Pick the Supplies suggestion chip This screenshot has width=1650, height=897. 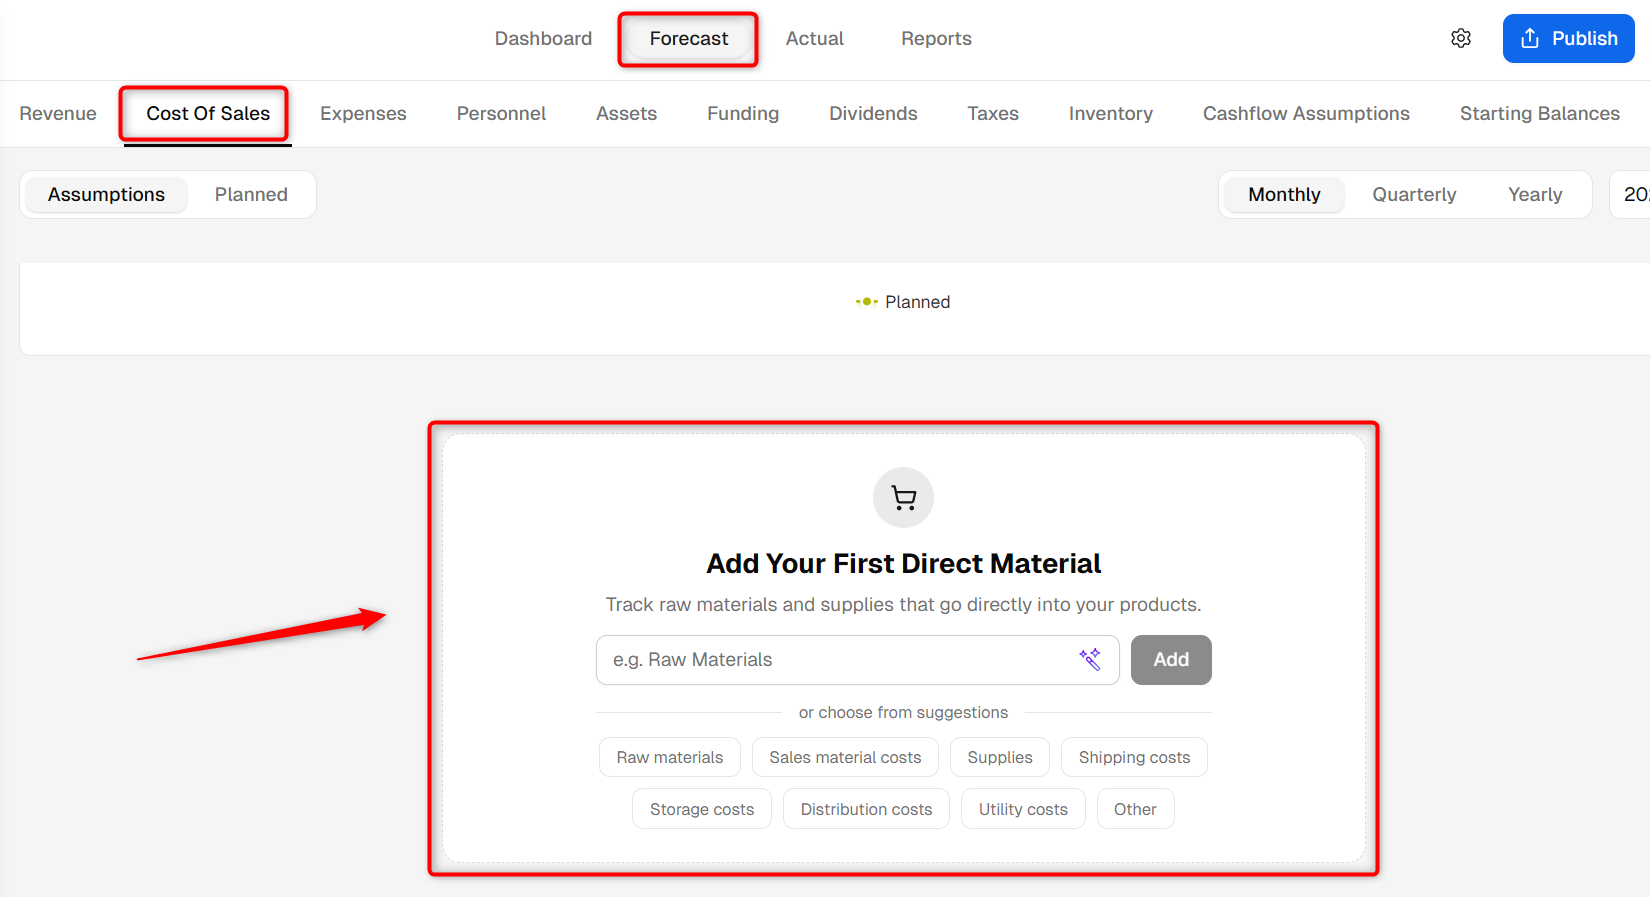click(x=1000, y=757)
